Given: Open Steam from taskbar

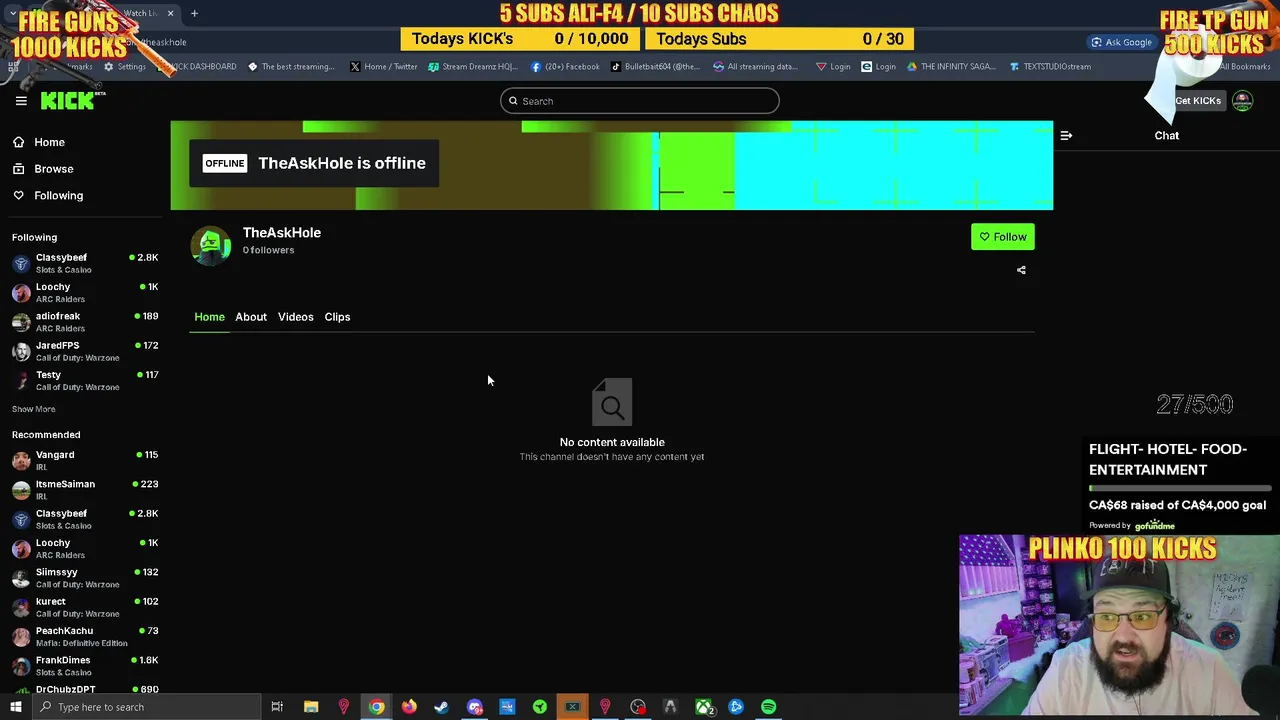Looking at the screenshot, I should pyautogui.click(x=441, y=707).
